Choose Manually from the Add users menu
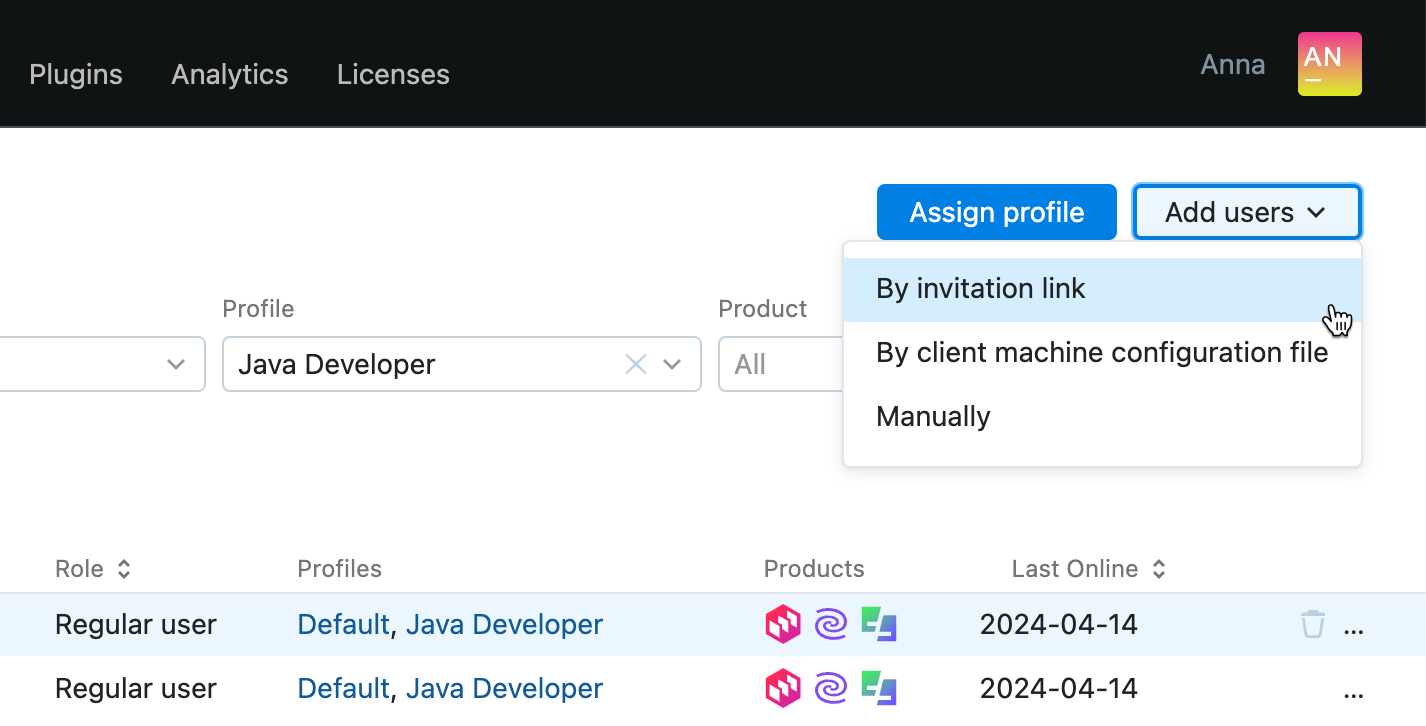 pyautogui.click(x=932, y=416)
